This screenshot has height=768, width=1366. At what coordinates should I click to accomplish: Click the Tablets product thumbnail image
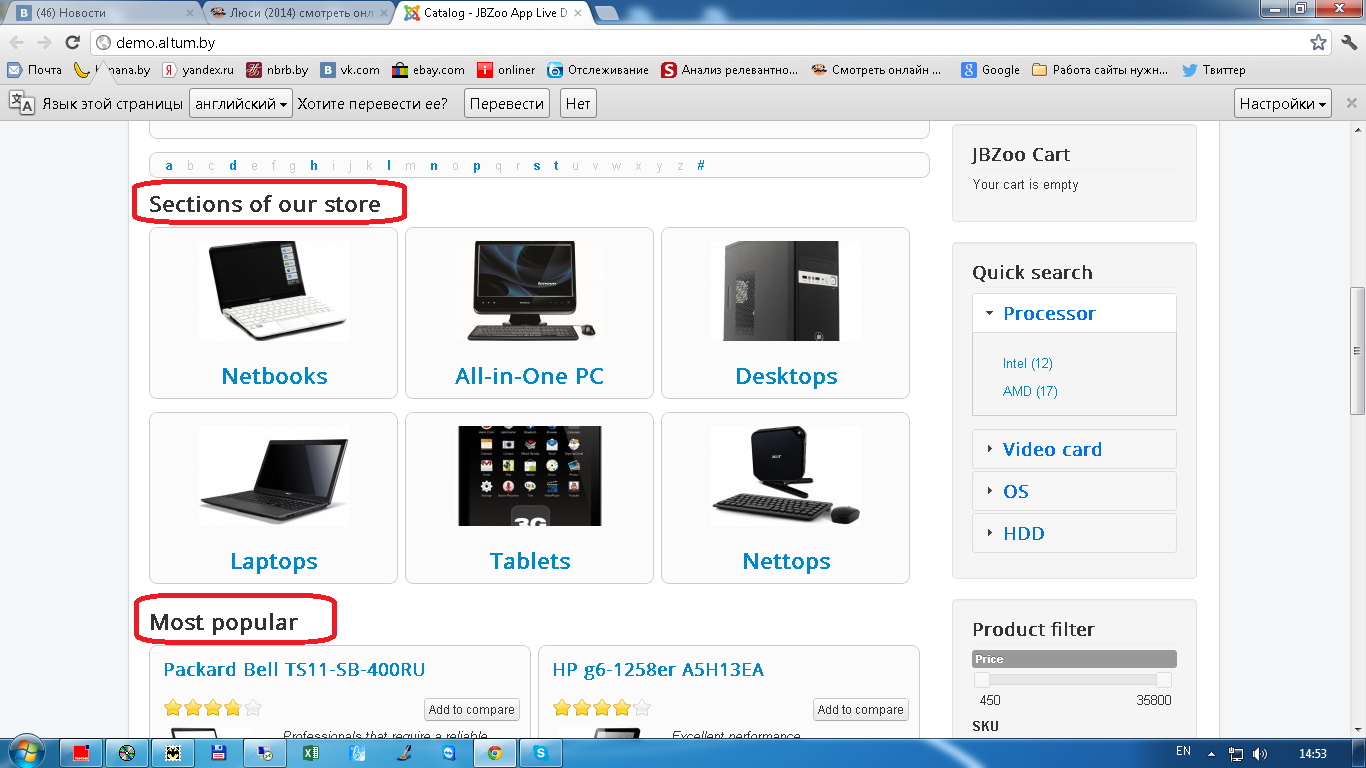click(530, 476)
